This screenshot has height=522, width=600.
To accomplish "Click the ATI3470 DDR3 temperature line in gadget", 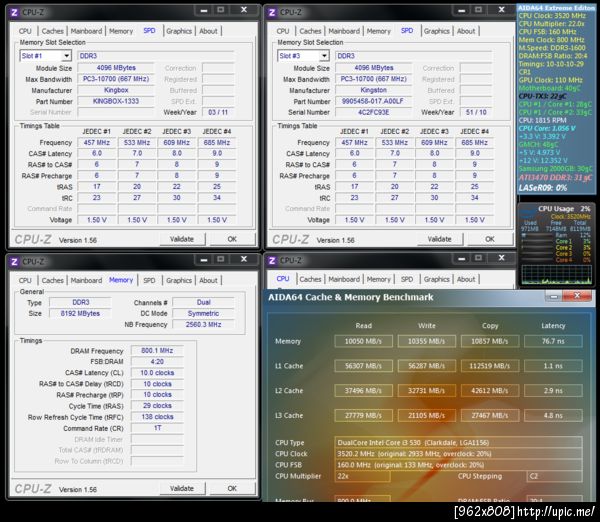I will [x=556, y=178].
